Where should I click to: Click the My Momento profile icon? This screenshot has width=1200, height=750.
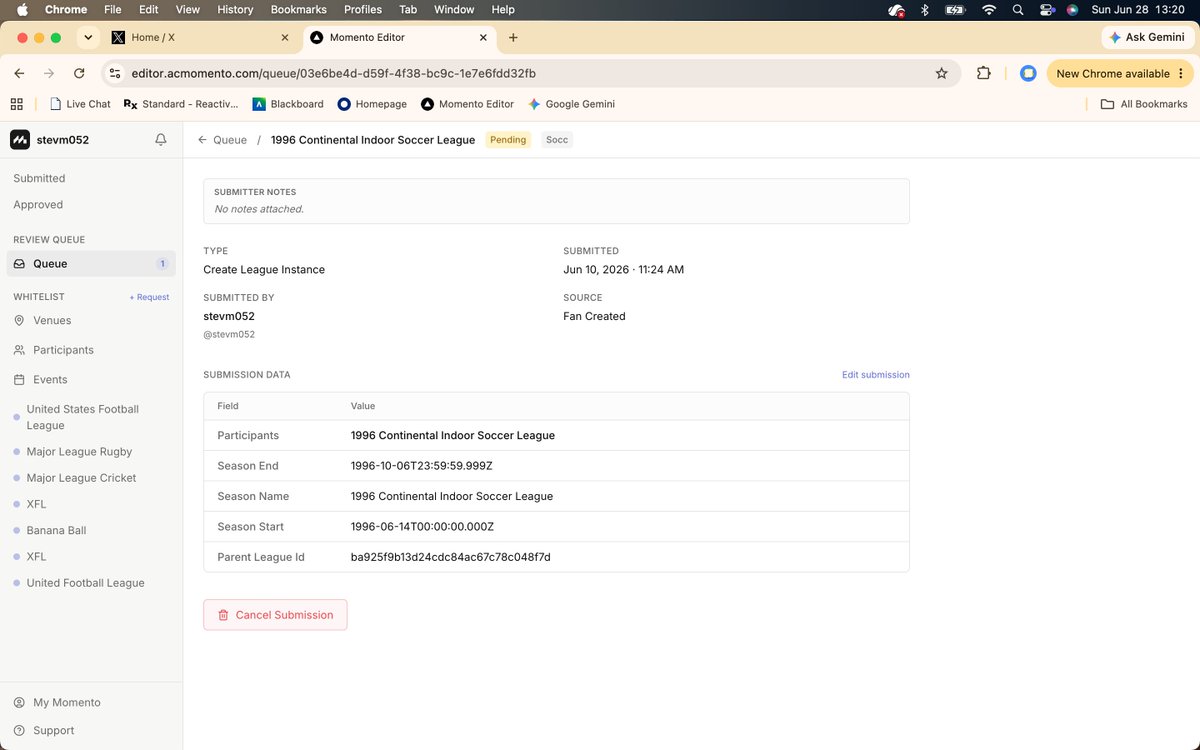pyautogui.click(x=20, y=703)
